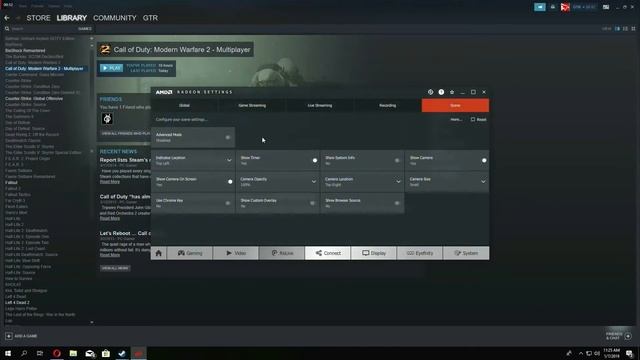640x360 pixels.
Task: Toggle Show Browser Source switch
Action: click(397, 203)
